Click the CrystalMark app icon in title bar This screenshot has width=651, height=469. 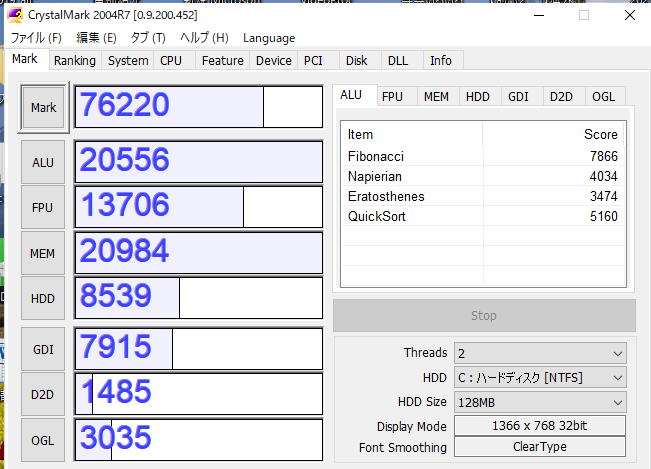click(x=15, y=15)
